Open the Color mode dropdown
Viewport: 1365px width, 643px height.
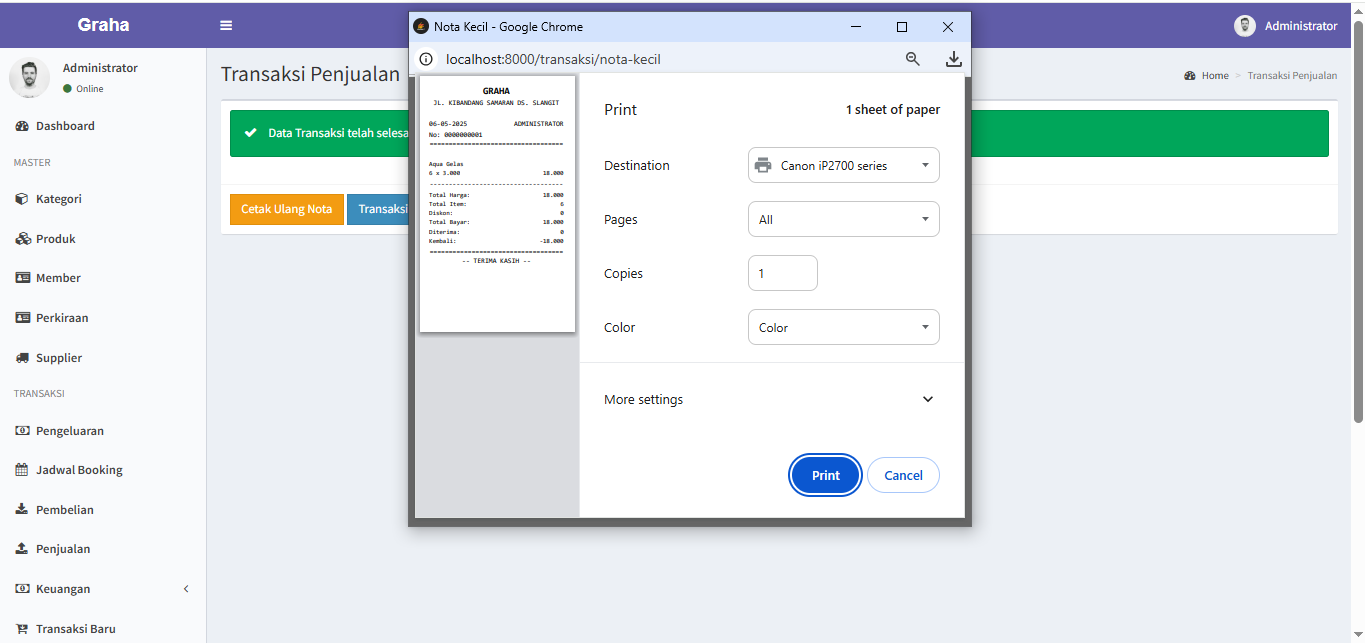pyautogui.click(x=843, y=328)
